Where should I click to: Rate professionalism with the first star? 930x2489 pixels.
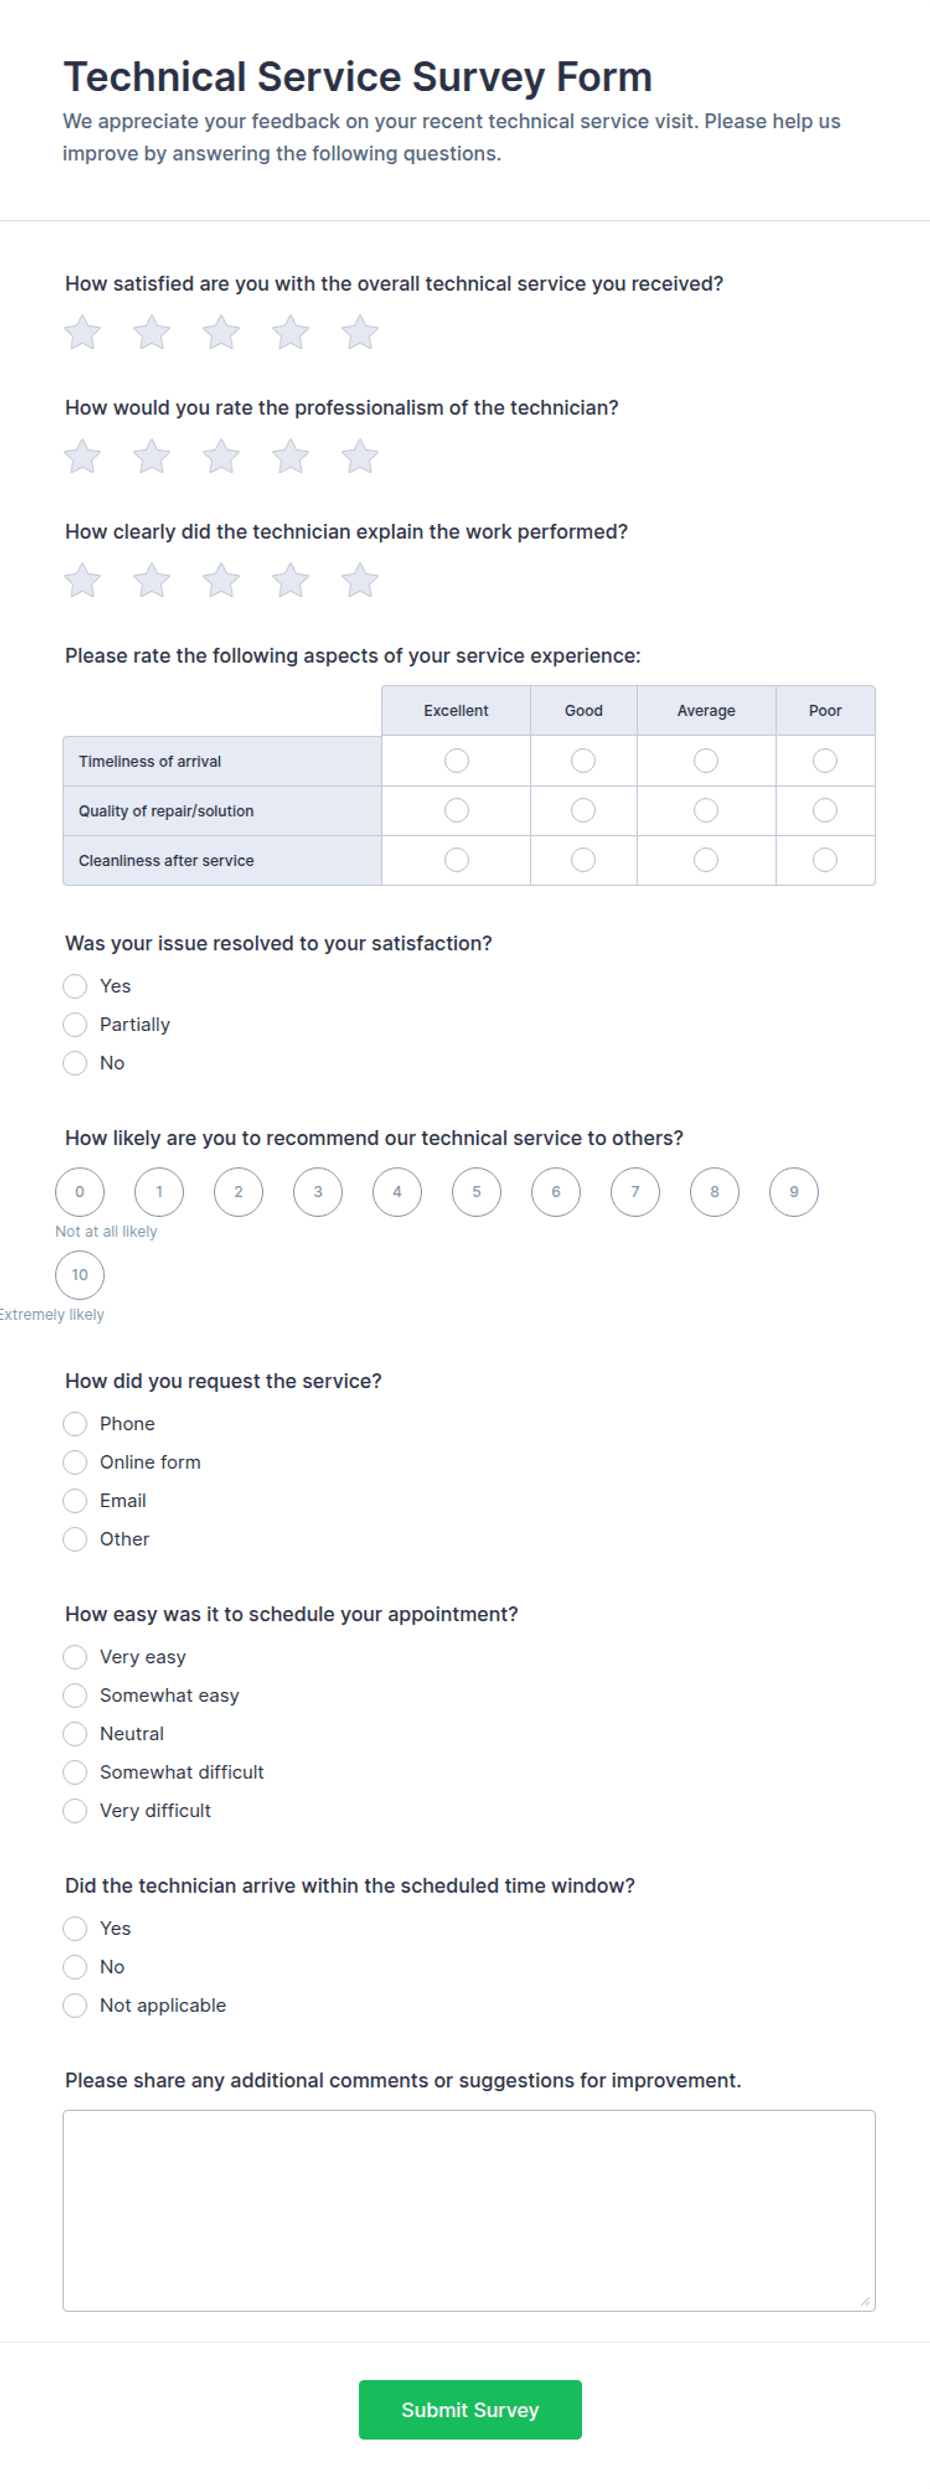[82, 457]
